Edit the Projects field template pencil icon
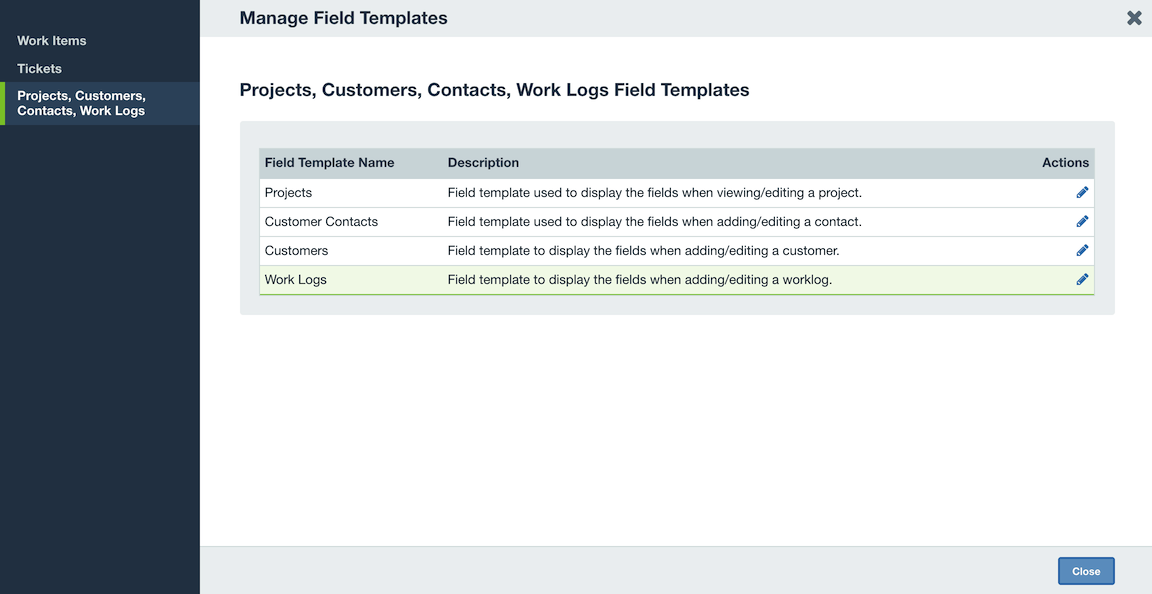Viewport: 1152px width, 594px height. tap(1082, 193)
